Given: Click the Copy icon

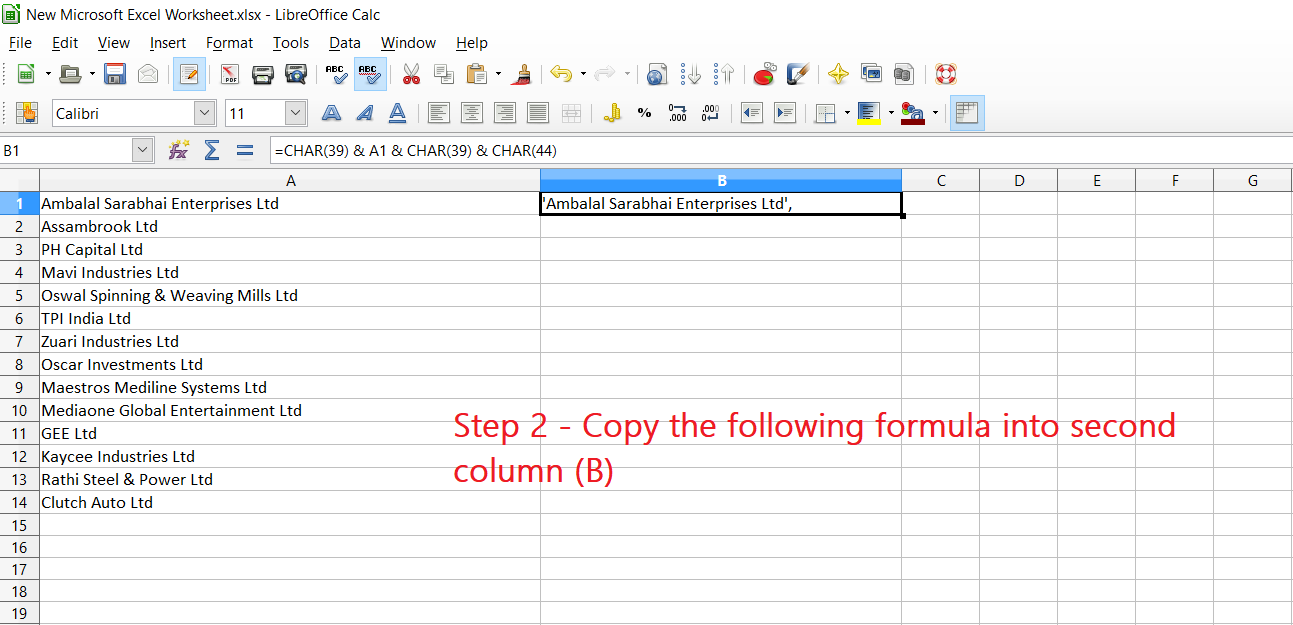Looking at the screenshot, I should [444, 74].
